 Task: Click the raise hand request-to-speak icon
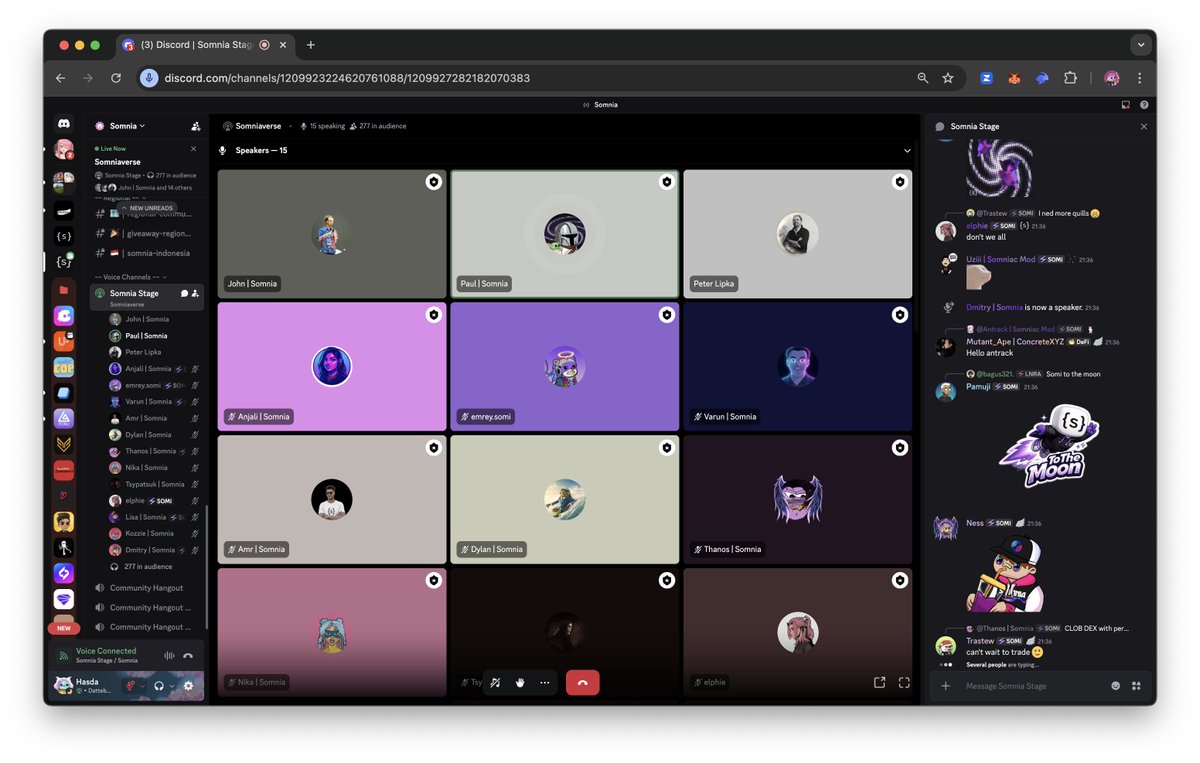(x=520, y=683)
